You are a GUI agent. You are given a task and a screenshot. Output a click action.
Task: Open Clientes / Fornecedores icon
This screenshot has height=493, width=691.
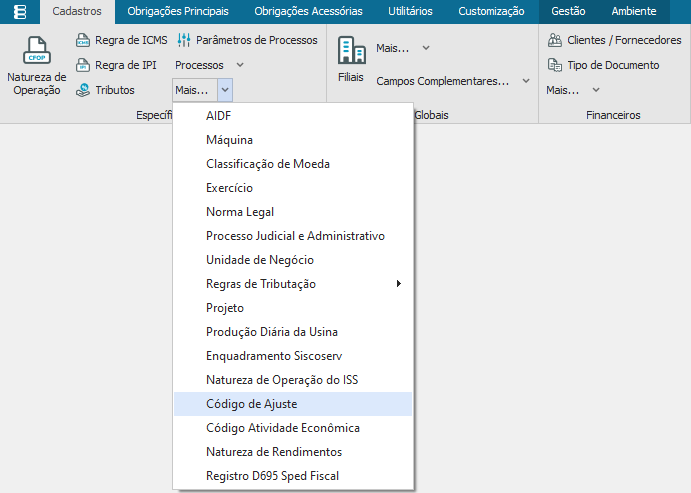[x=554, y=41]
